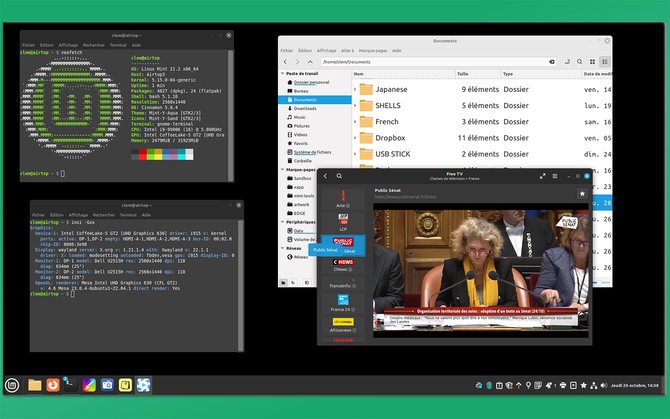Toggle location entry mode in file manager toolbar
The height and width of the screenshot is (419, 670).
[567, 62]
